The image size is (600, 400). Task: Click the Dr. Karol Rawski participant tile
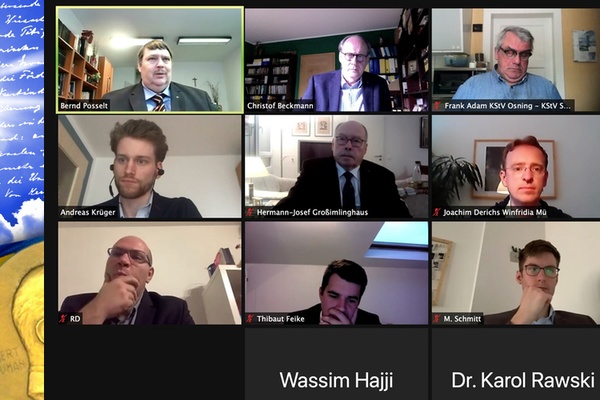coord(516,364)
